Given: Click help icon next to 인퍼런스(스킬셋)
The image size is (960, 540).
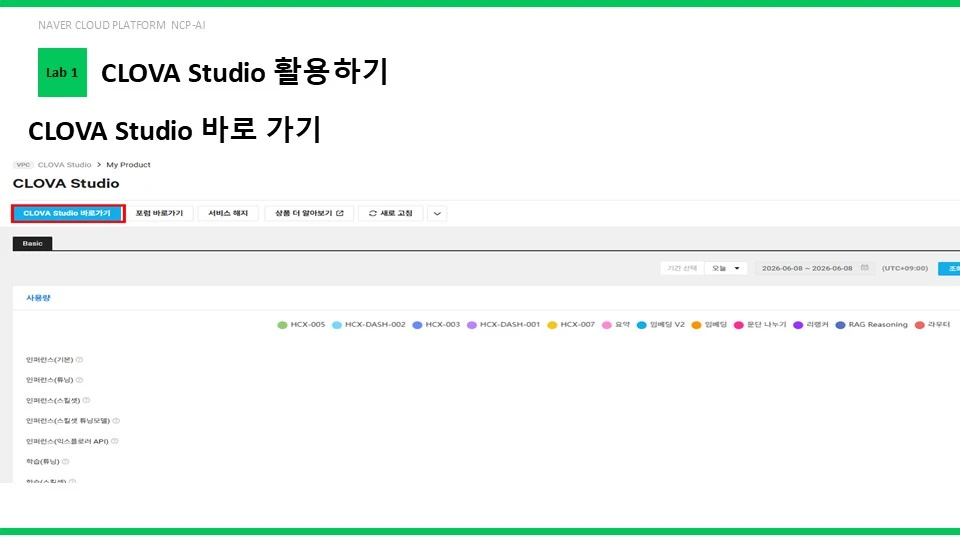Looking at the screenshot, I should click(x=86, y=400).
